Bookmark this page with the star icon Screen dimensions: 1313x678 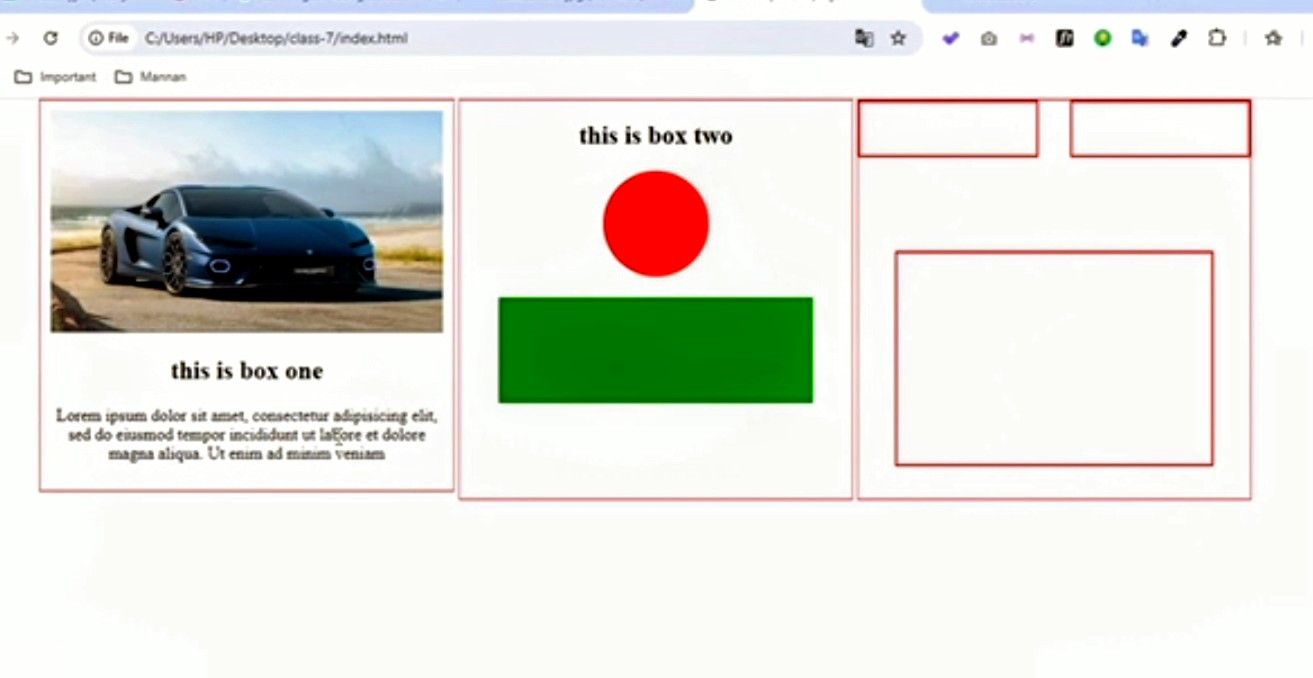[x=898, y=38]
